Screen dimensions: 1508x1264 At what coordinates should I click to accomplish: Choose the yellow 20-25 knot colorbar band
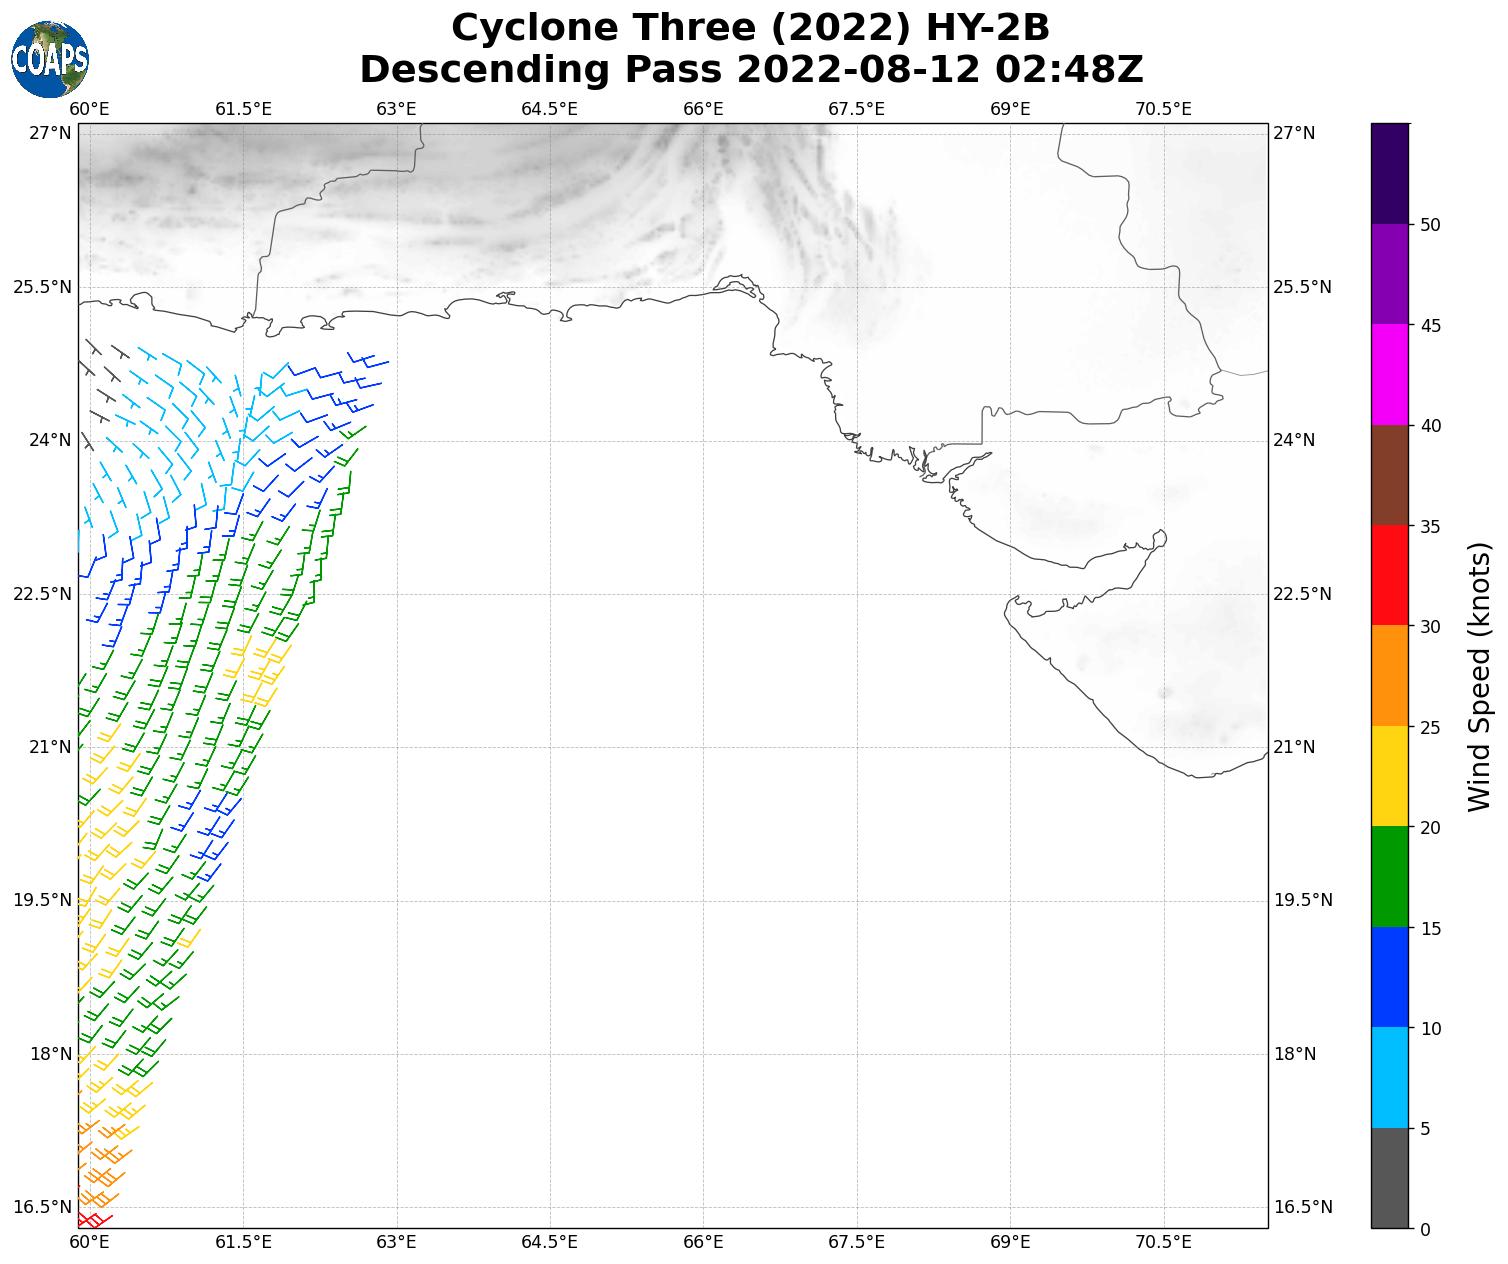[x=1389, y=777]
